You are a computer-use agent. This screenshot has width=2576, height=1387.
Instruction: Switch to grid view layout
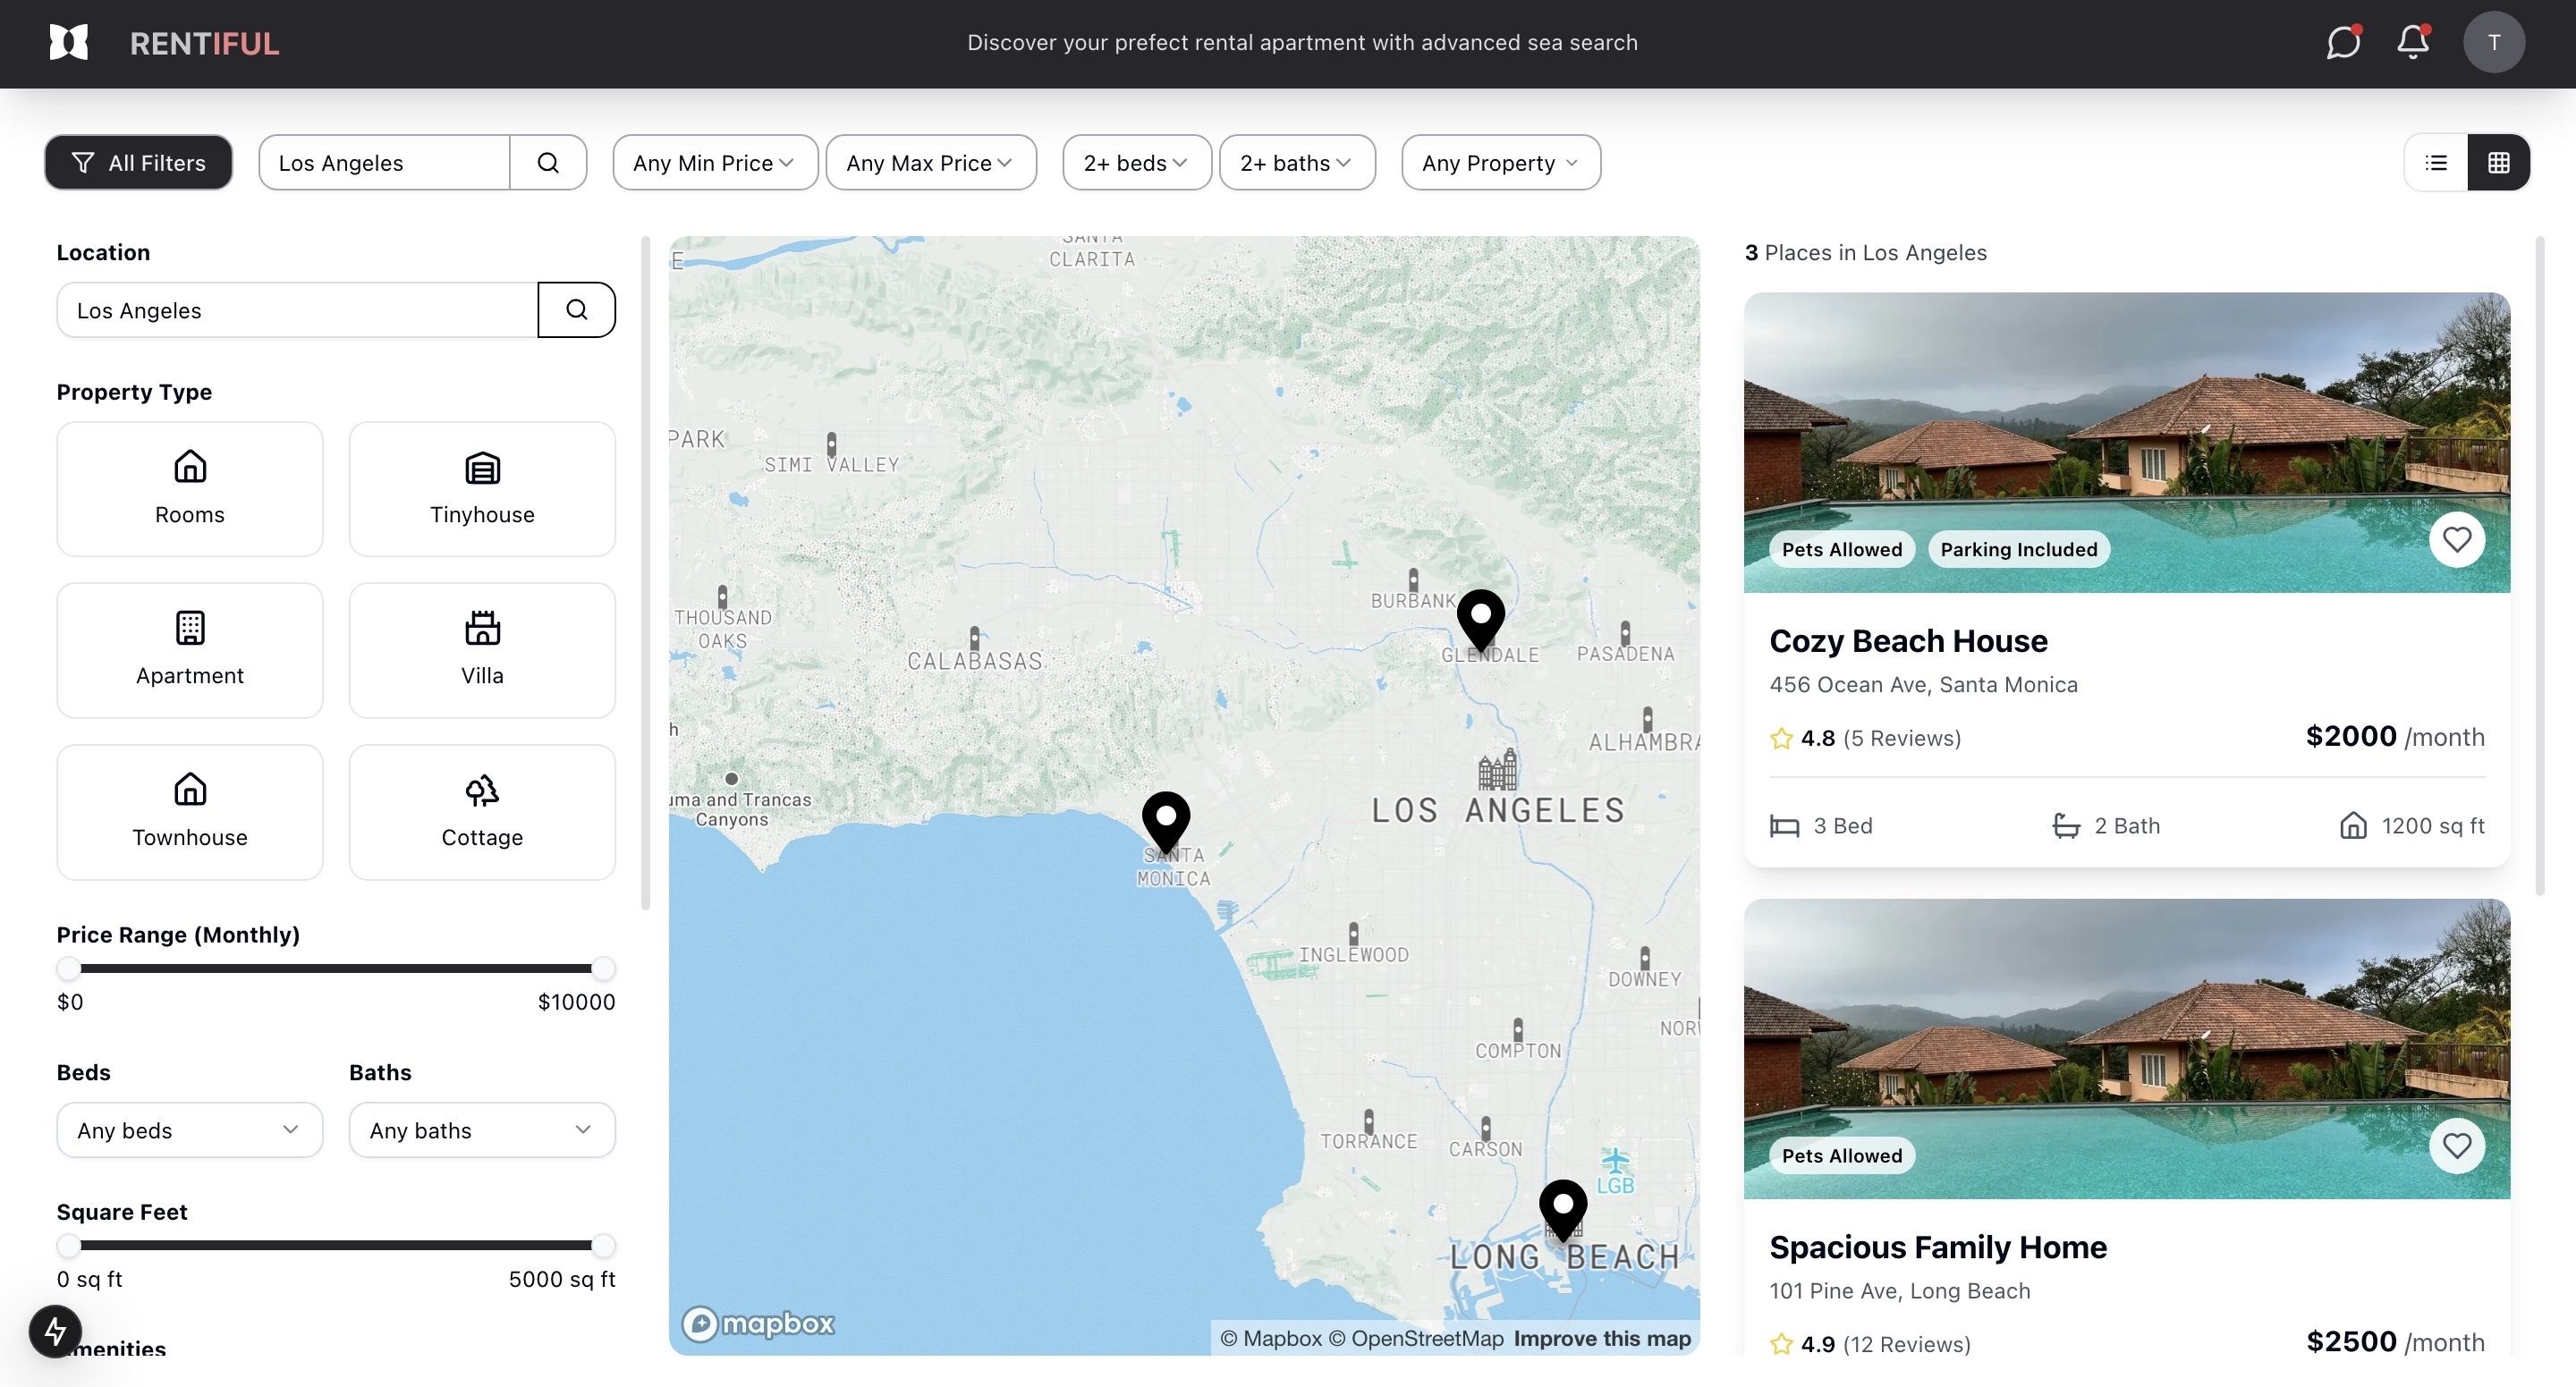(2498, 162)
